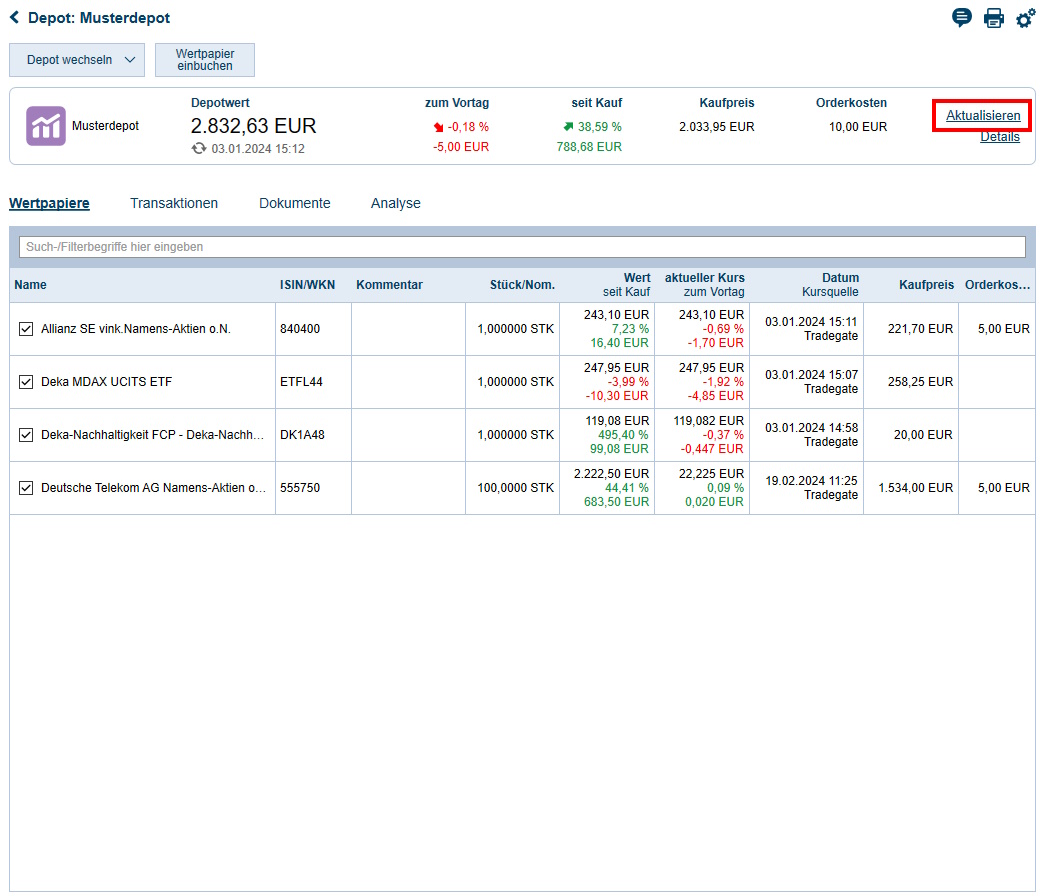Image resolution: width=1041 pixels, height=896 pixels.
Task: Click the 100,0000 STK quantity cell
Action: tap(515, 488)
